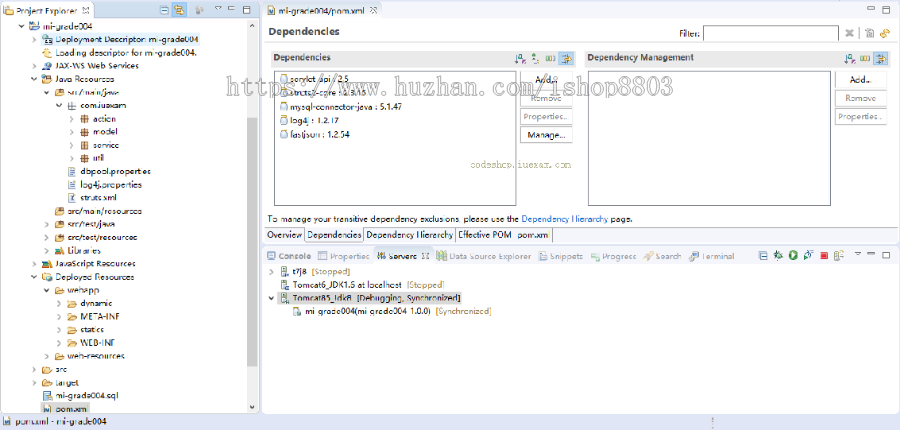900x430 pixels.
Task: Clear the Filter field with X icon
Action: (x=849, y=33)
